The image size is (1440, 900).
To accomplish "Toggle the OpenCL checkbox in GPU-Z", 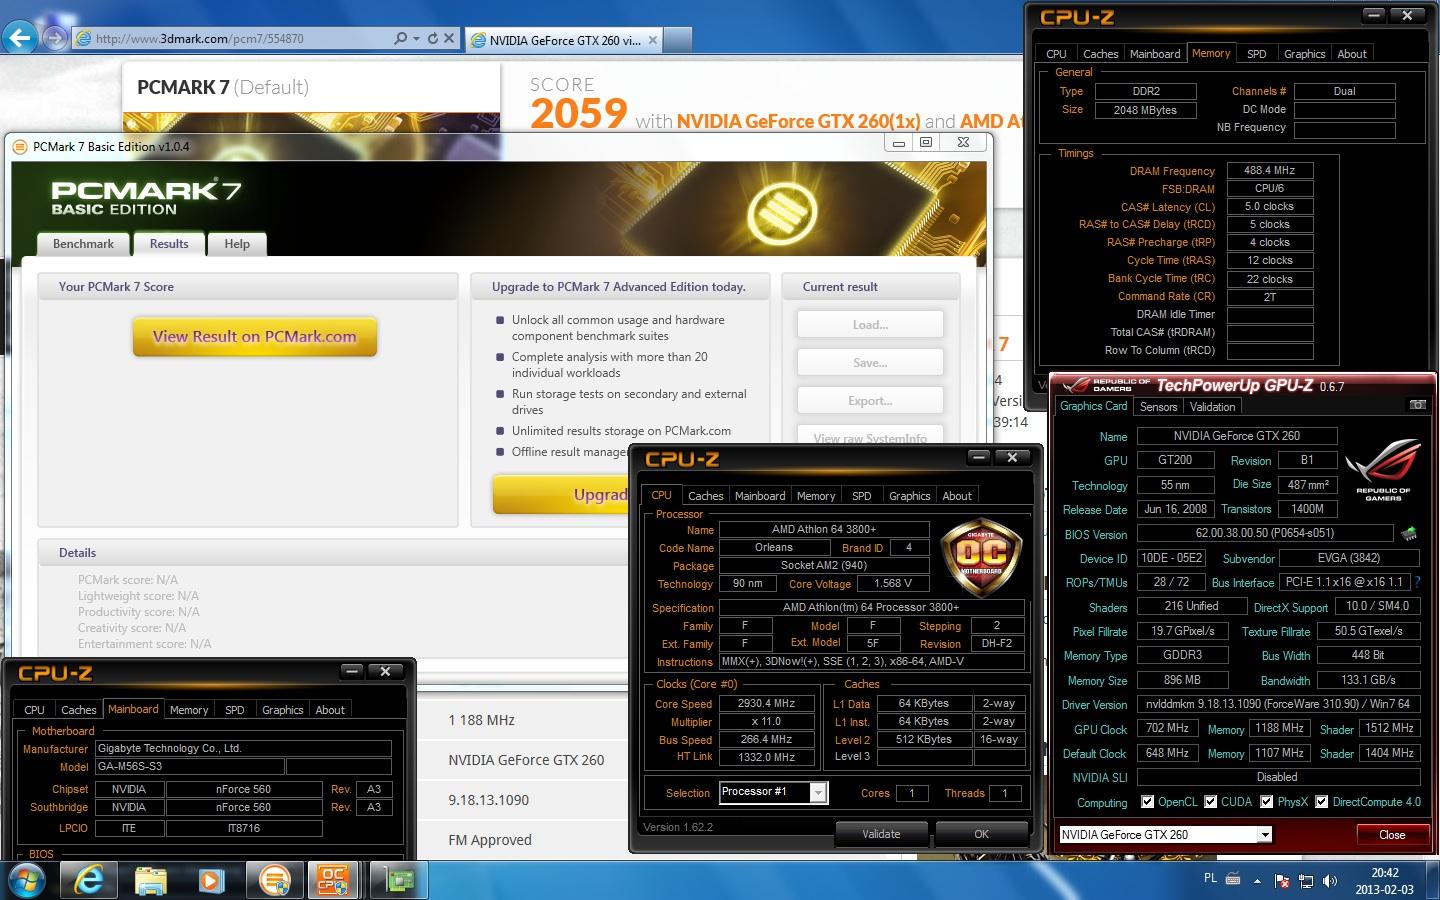I will point(1148,802).
